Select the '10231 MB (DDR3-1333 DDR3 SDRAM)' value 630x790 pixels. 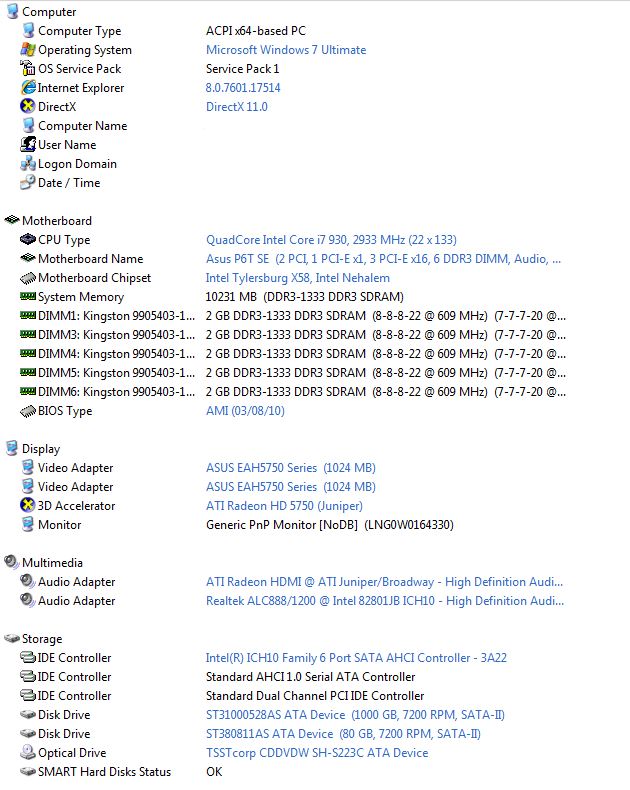click(x=304, y=297)
